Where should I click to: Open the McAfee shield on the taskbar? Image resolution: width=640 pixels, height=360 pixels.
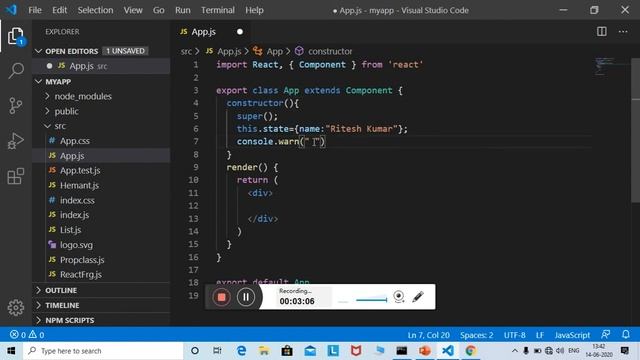(356, 351)
